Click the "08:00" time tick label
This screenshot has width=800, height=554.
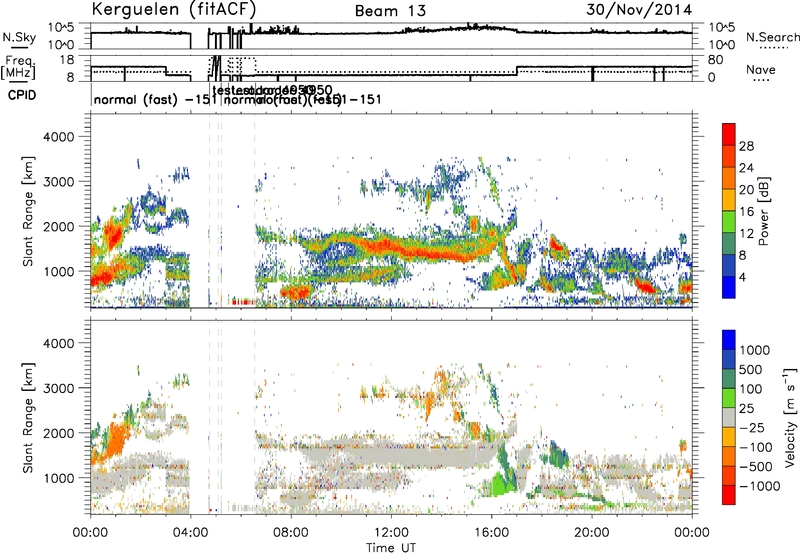(x=290, y=533)
